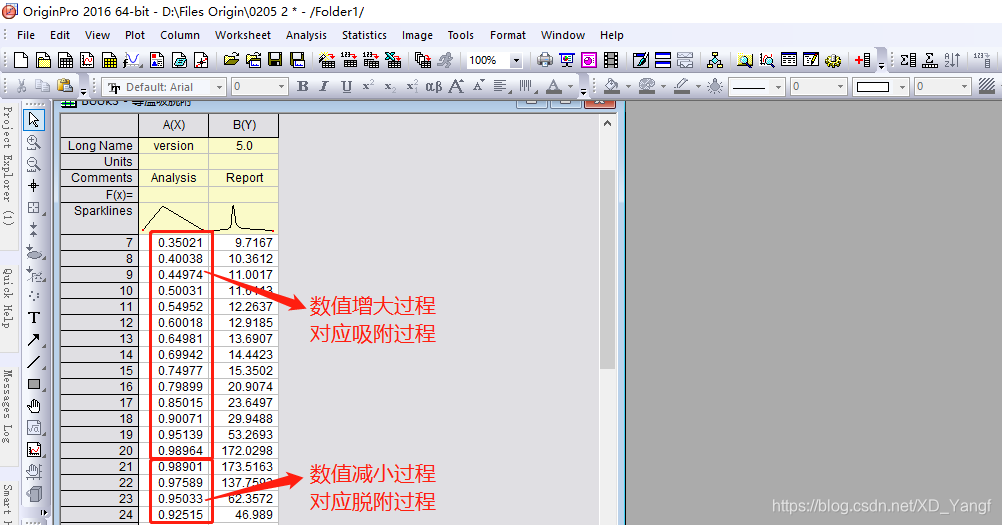
Task: Click the line color pencil swatch
Action: pyautogui.click(x=682, y=86)
